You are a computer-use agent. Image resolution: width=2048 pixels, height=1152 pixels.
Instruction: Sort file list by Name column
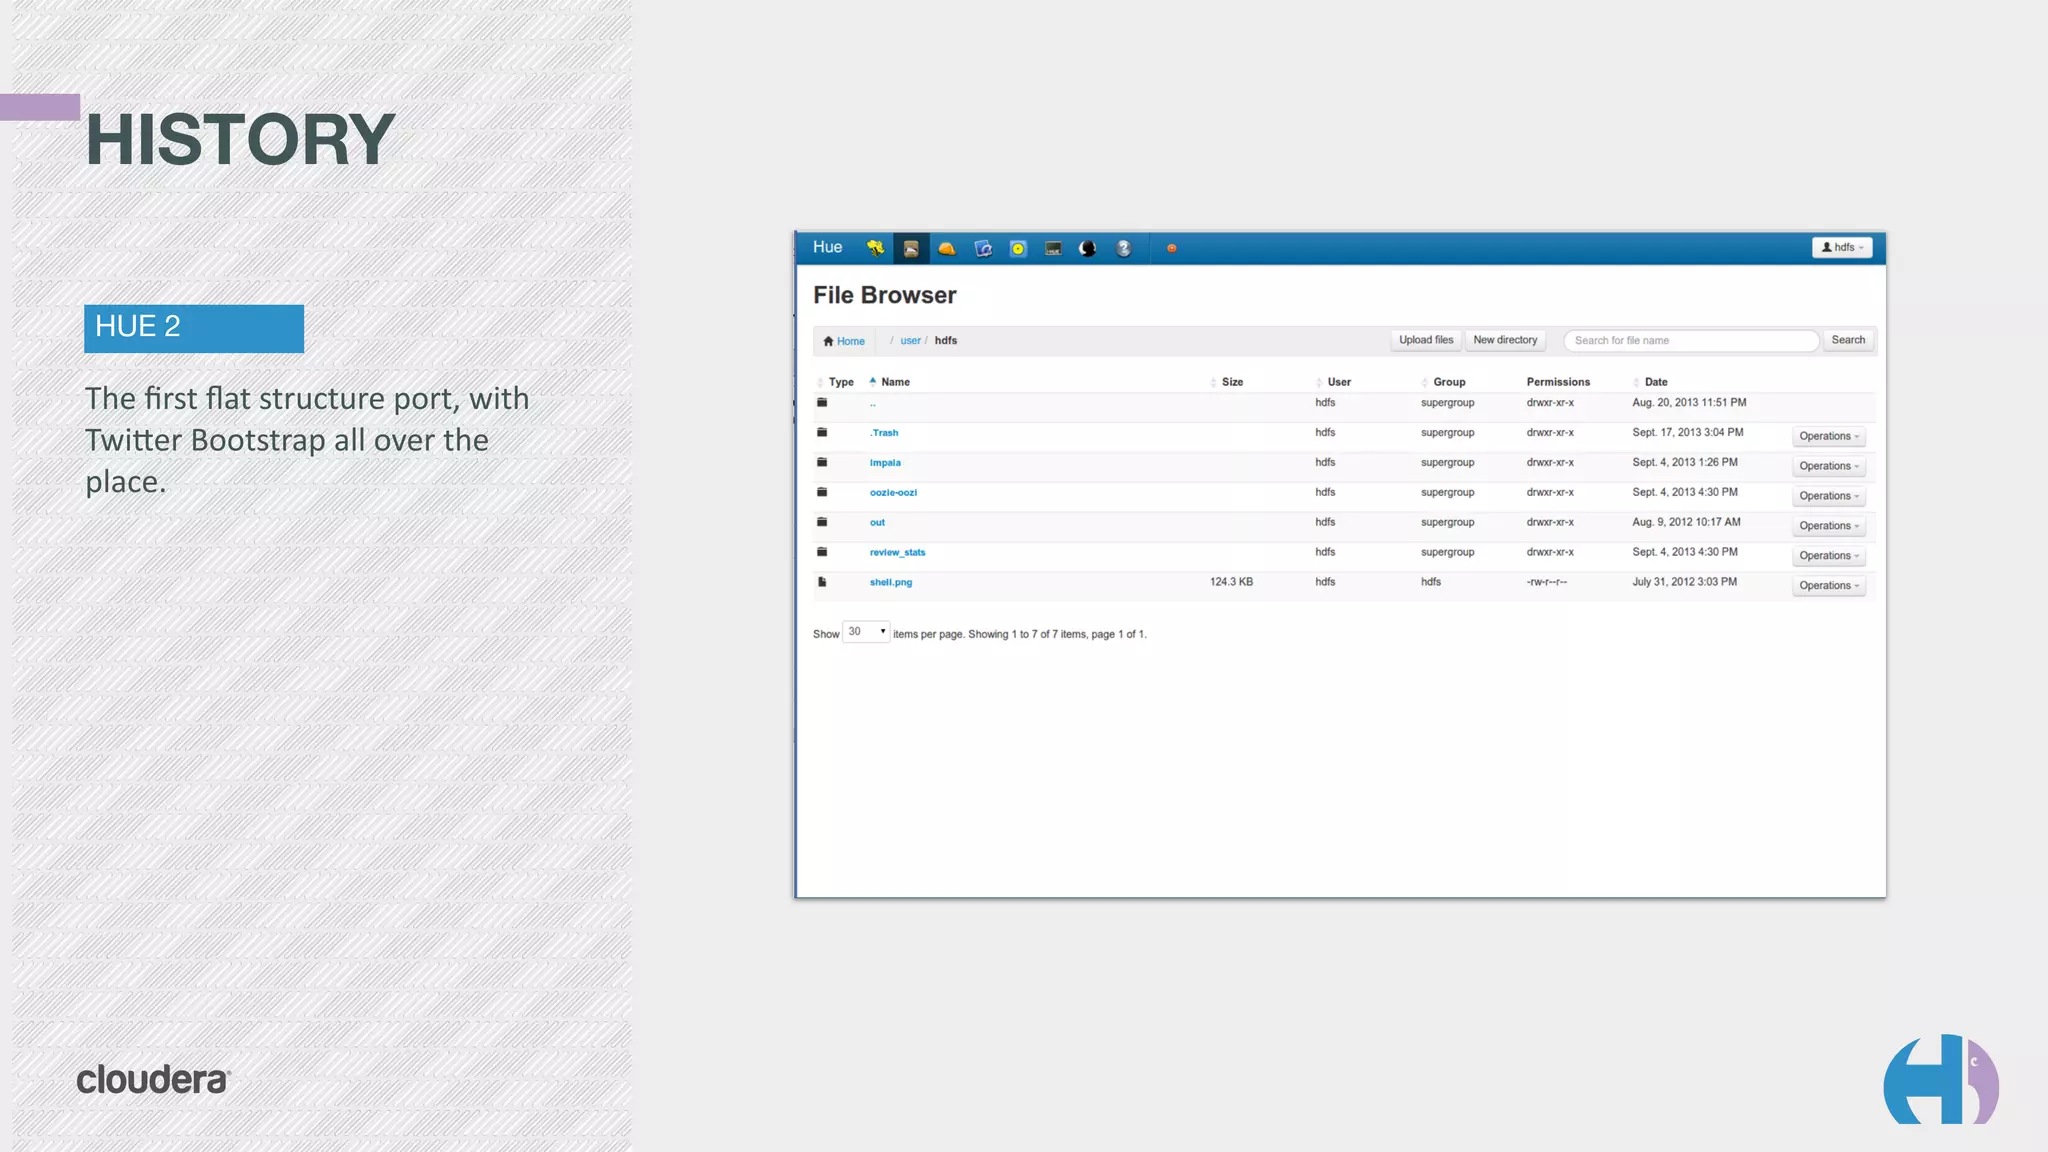895,382
